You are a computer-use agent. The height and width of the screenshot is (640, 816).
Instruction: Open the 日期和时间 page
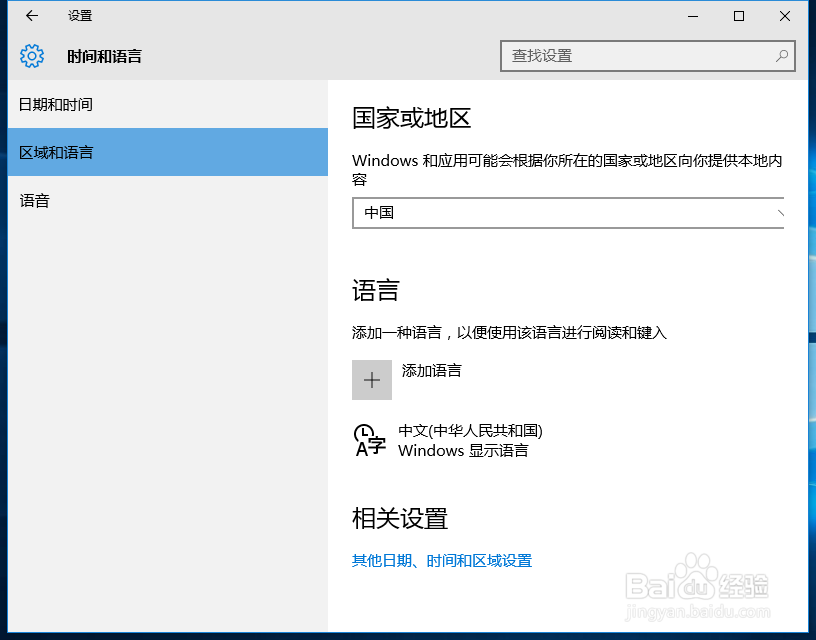pos(168,105)
